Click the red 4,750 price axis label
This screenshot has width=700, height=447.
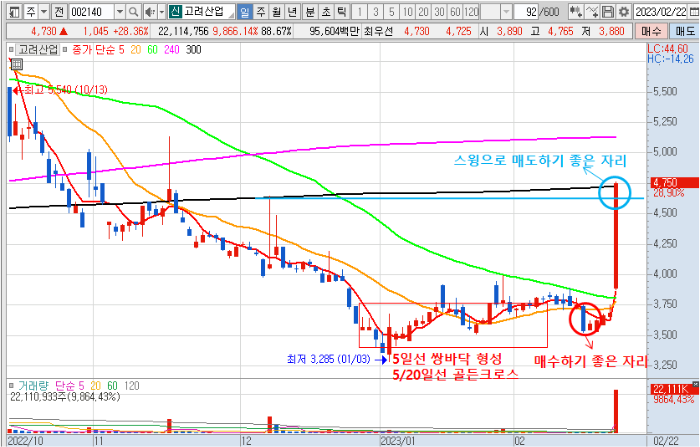click(x=673, y=182)
